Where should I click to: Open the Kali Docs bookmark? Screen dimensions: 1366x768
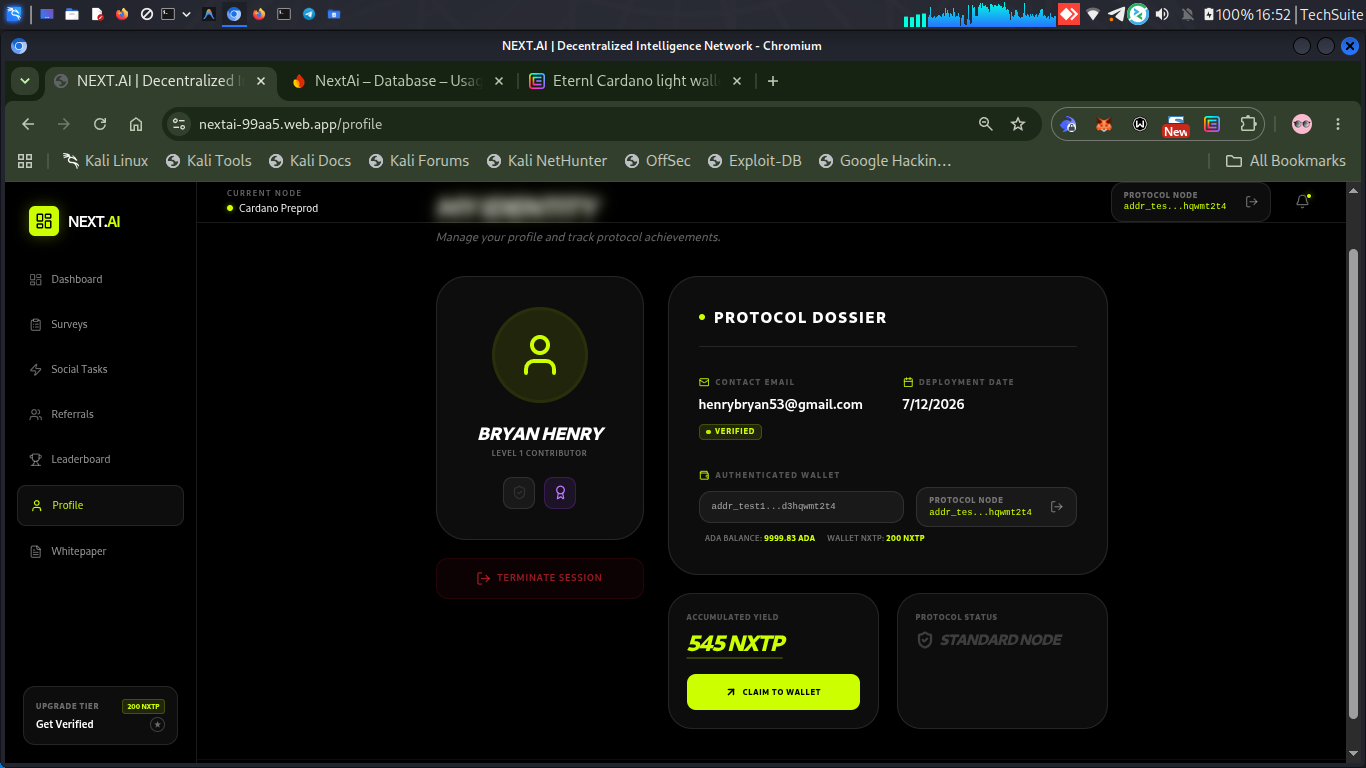[x=309, y=161]
